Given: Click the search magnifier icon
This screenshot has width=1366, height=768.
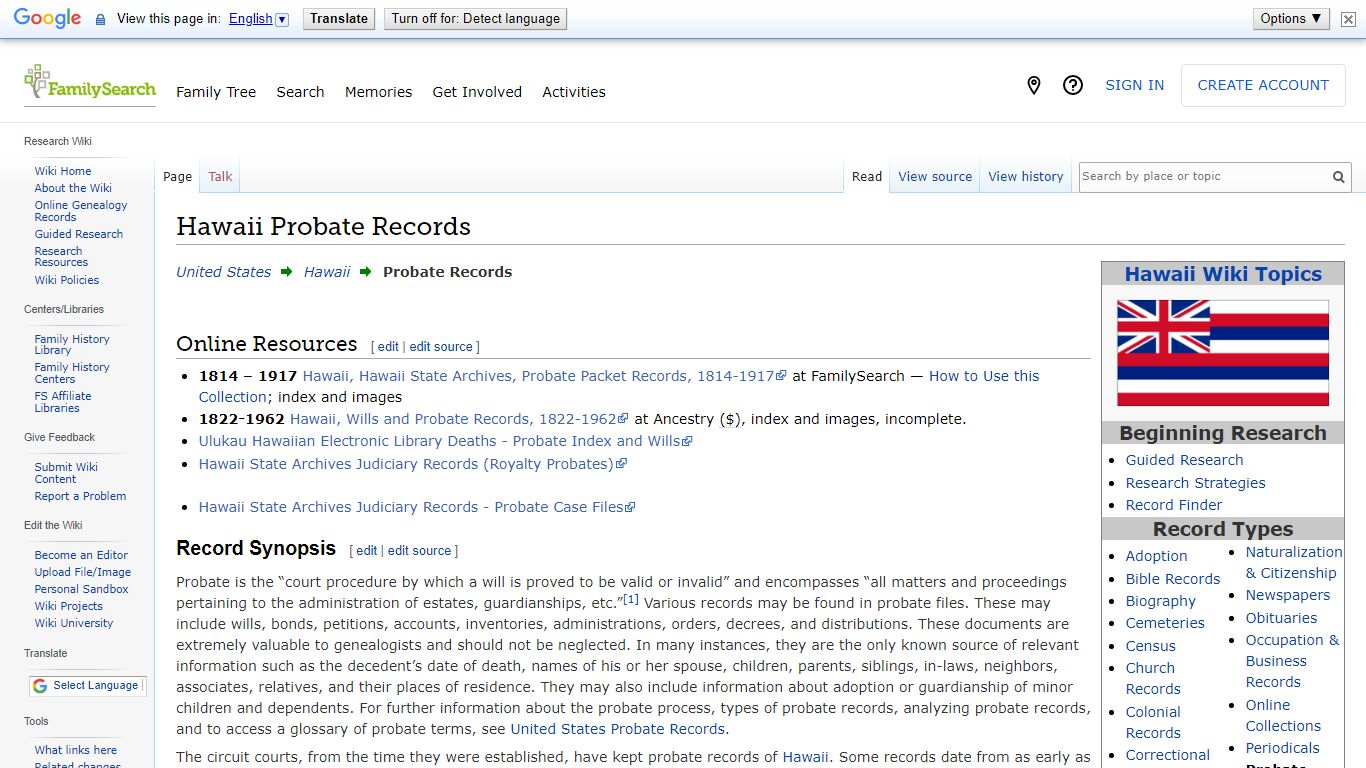Looking at the screenshot, I should [x=1338, y=177].
